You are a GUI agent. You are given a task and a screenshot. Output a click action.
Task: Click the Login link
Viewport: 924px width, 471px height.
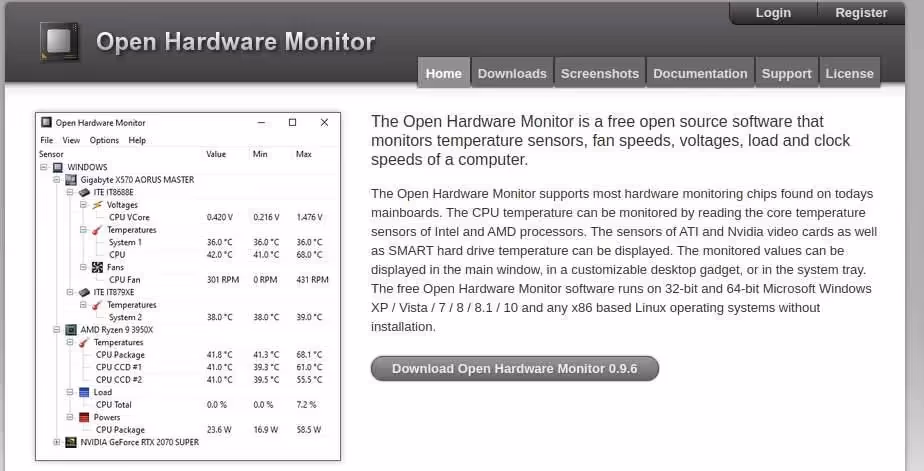(773, 12)
